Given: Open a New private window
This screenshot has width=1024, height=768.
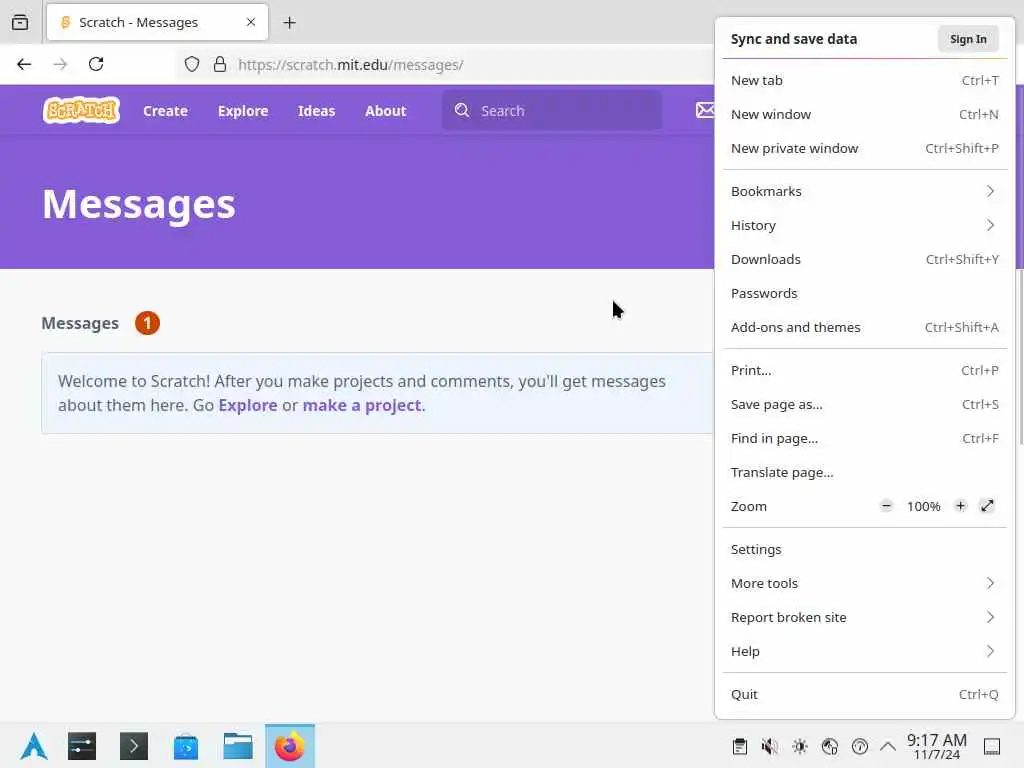Looking at the screenshot, I should click(865, 148).
